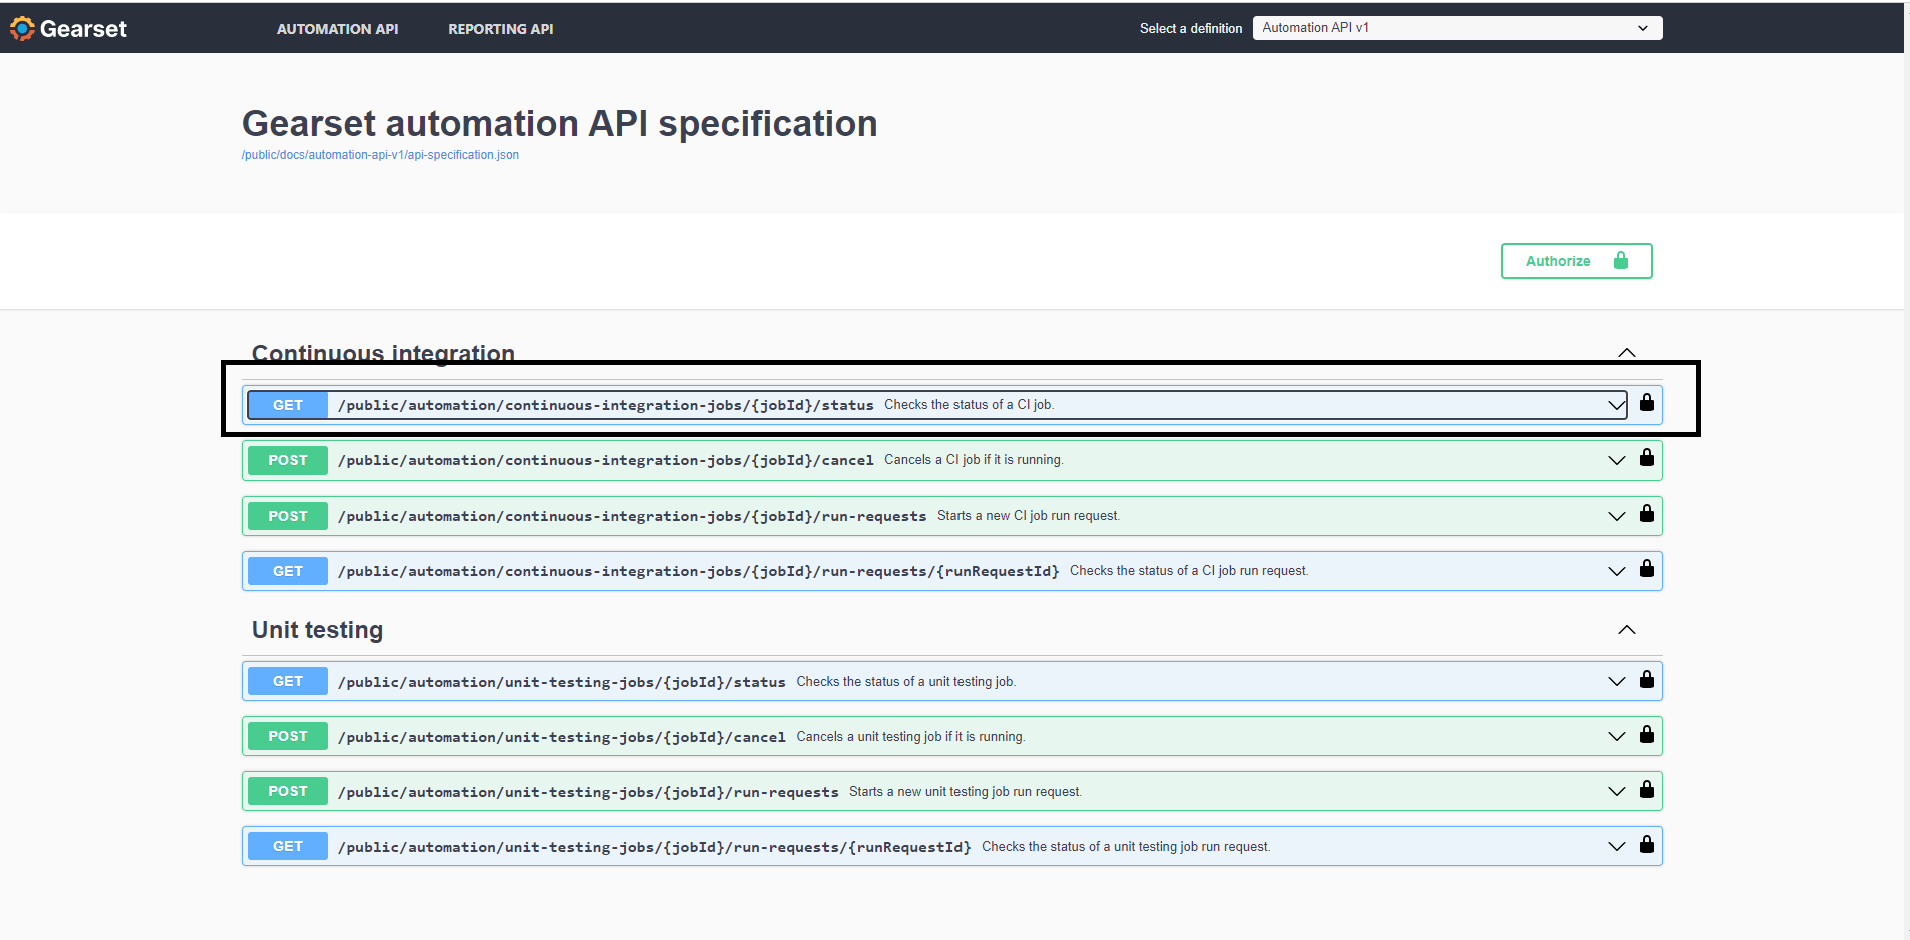
Task: Open the api-specification.json link
Action: [x=380, y=155]
